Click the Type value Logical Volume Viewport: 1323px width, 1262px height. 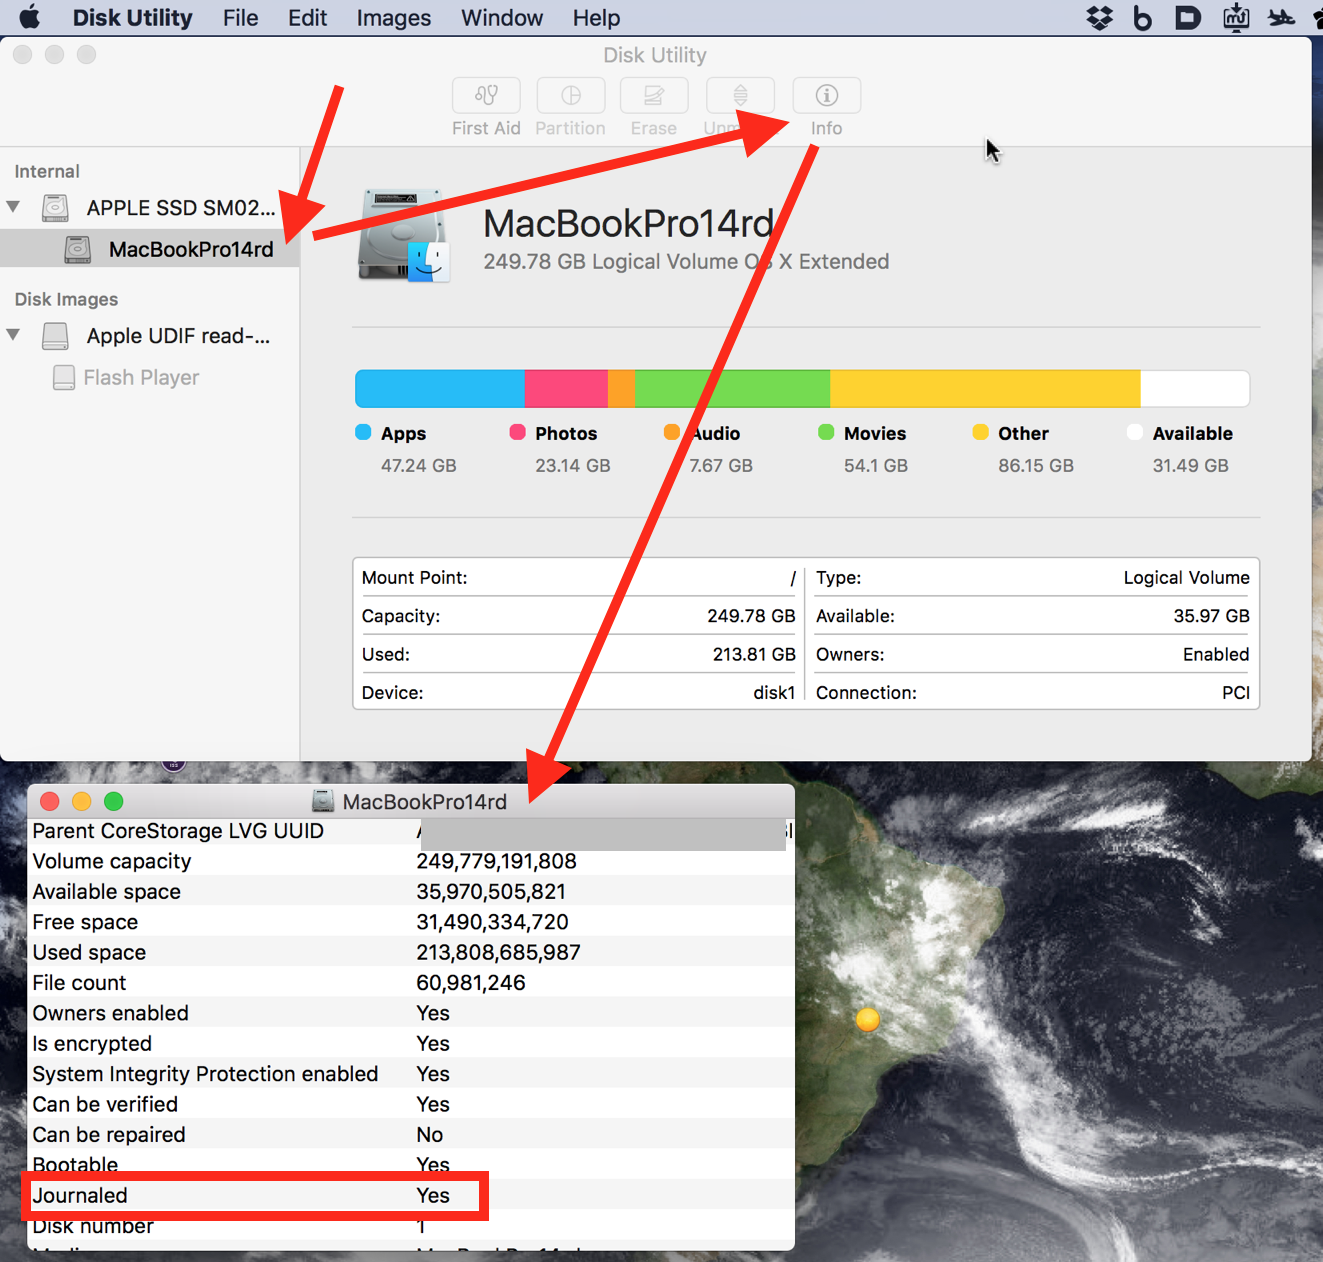pos(1186,578)
